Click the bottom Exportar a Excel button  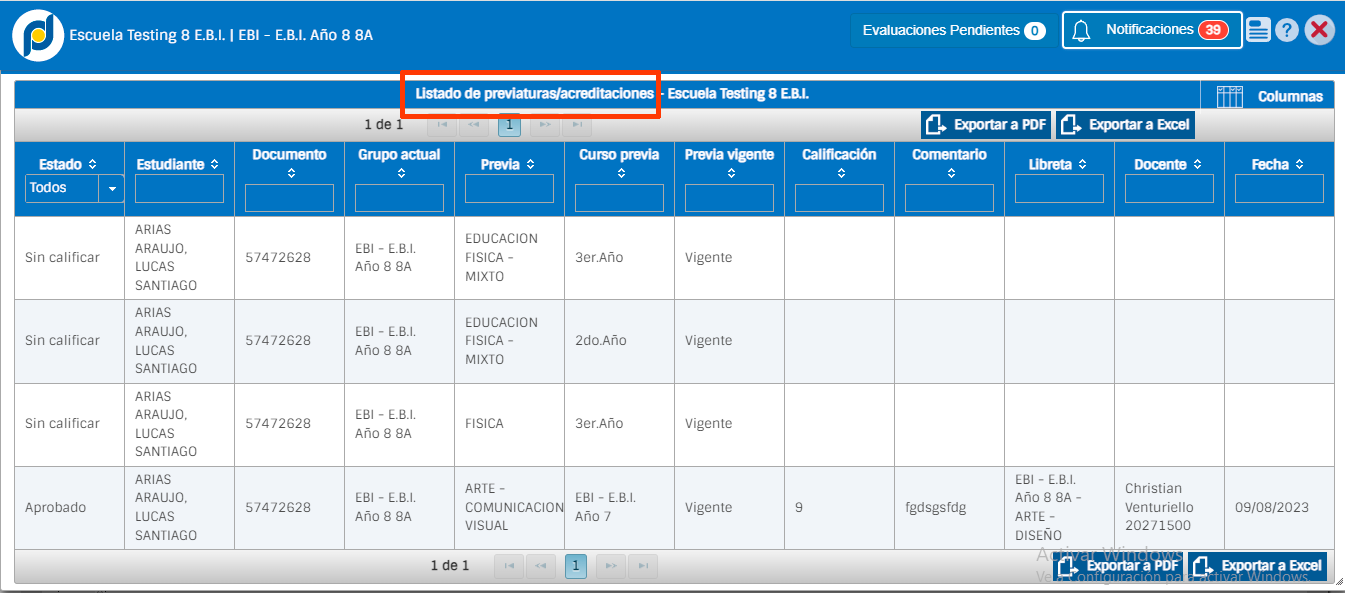[1257, 566]
